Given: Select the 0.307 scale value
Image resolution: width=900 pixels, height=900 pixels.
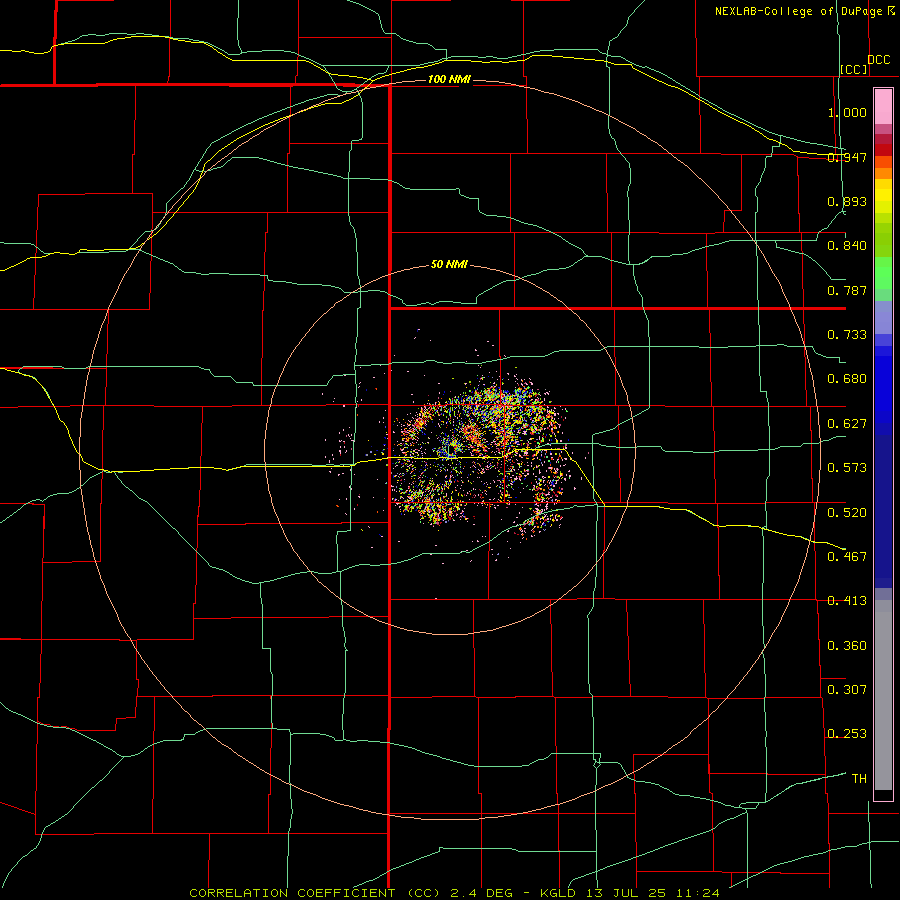Looking at the screenshot, I should pos(847,690).
